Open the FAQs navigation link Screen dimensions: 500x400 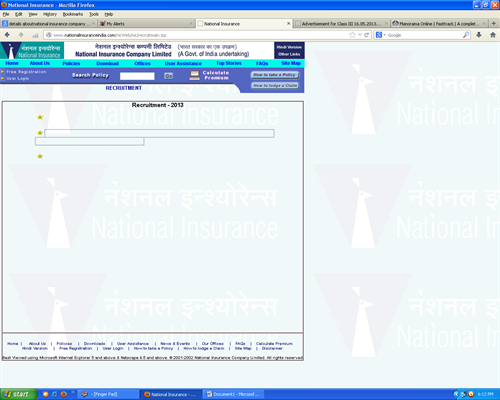(262, 63)
